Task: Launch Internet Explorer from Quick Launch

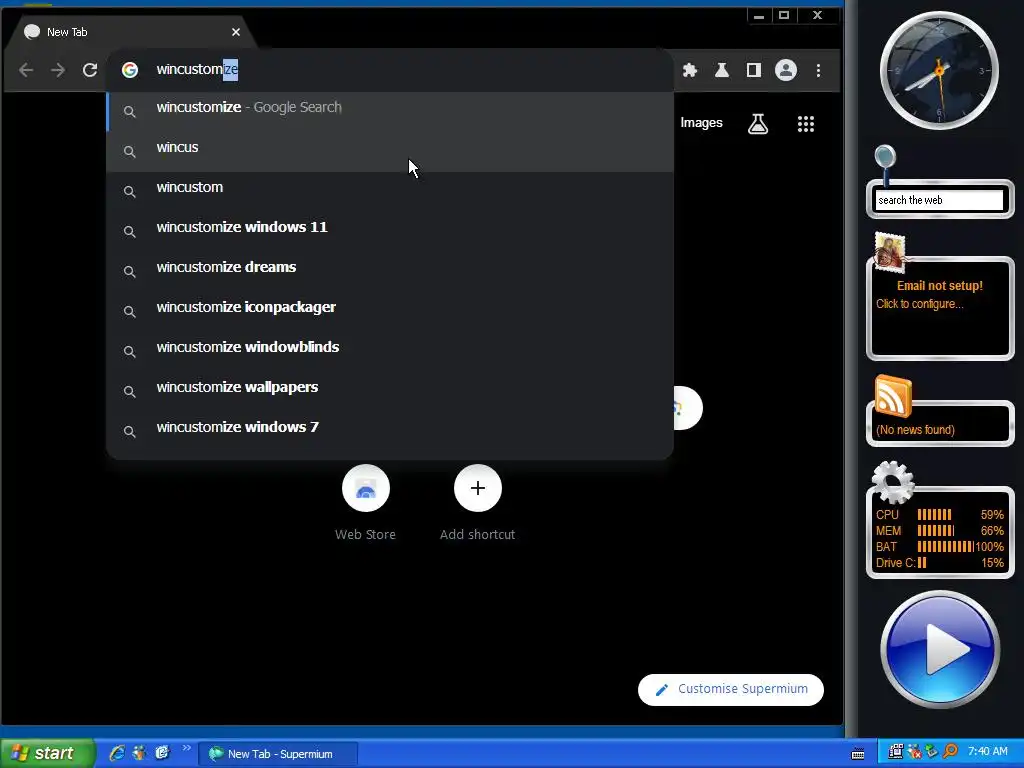Action: tap(117, 753)
